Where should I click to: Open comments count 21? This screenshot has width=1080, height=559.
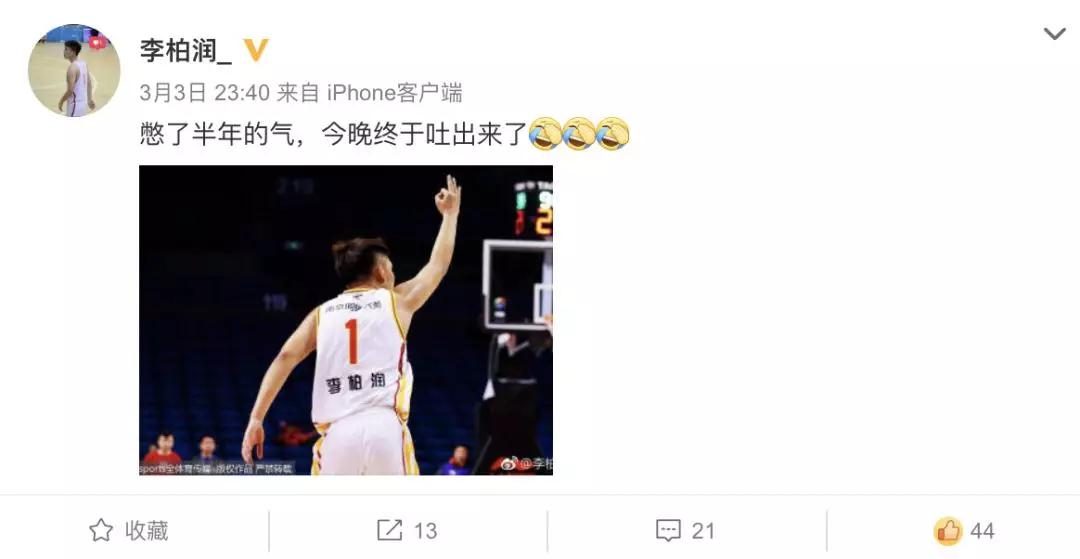[703, 531]
